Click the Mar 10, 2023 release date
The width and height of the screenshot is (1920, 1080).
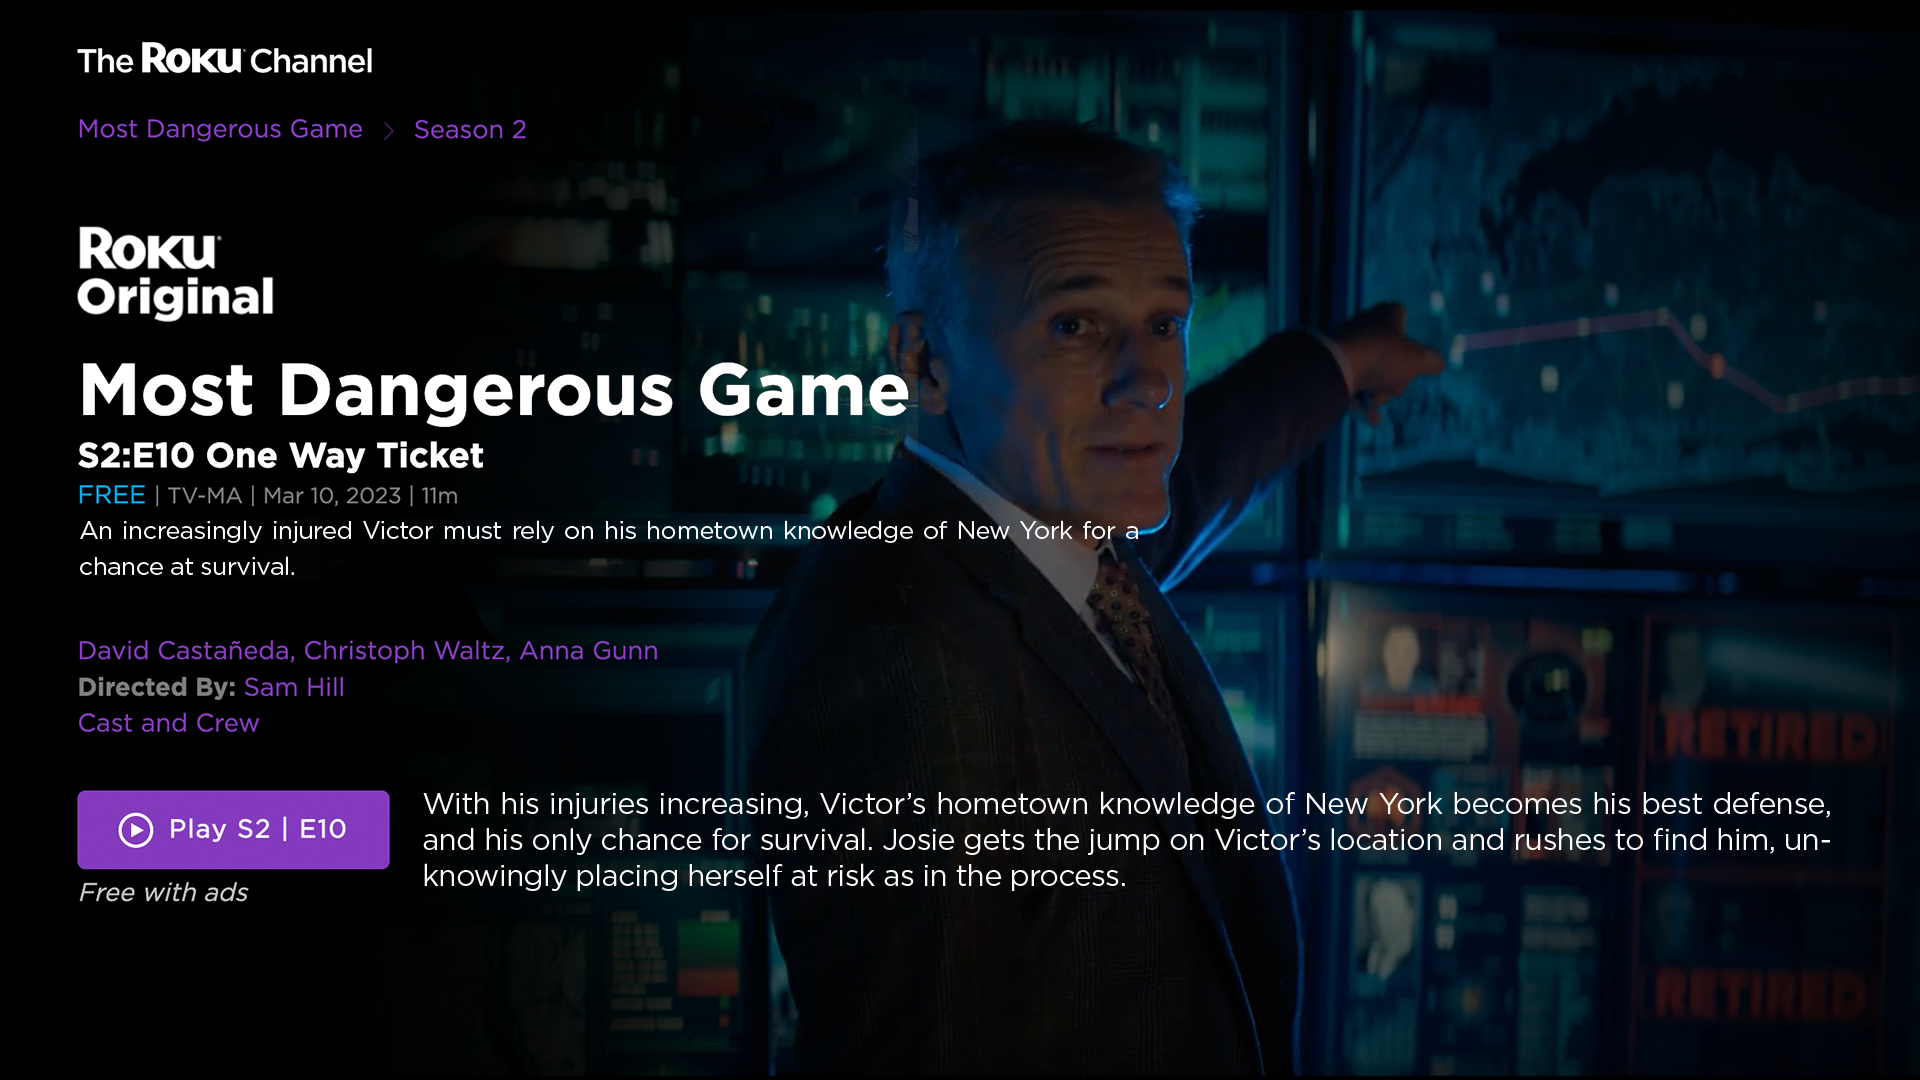click(x=332, y=496)
